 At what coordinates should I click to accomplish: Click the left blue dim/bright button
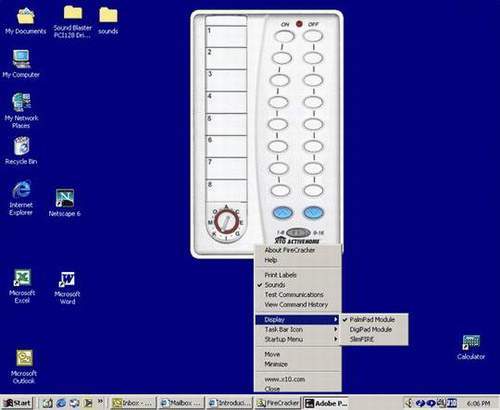tap(283, 212)
